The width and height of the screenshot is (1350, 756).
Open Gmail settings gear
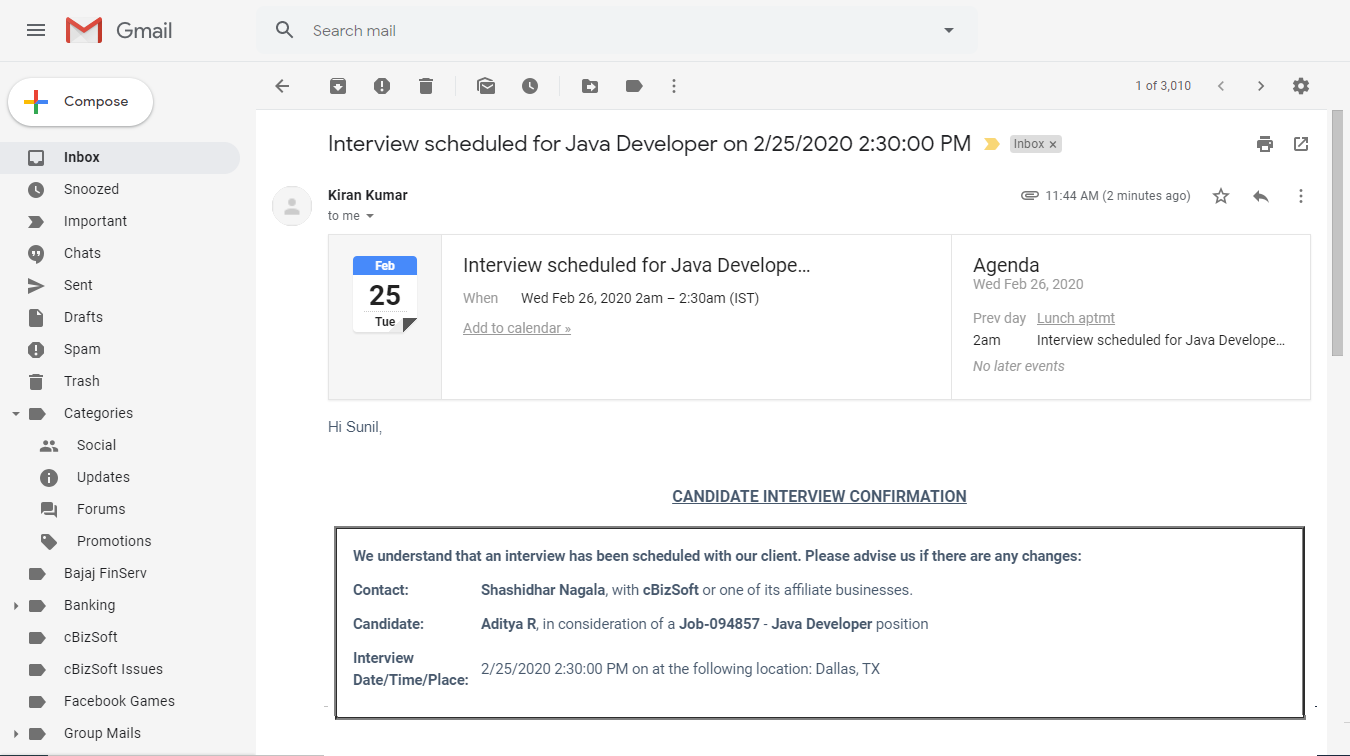[1301, 86]
